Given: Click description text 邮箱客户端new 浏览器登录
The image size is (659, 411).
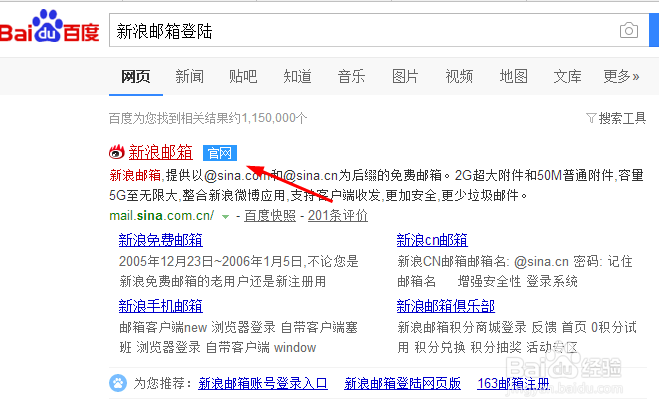Looking at the screenshot, I should [x=238, y=337].
